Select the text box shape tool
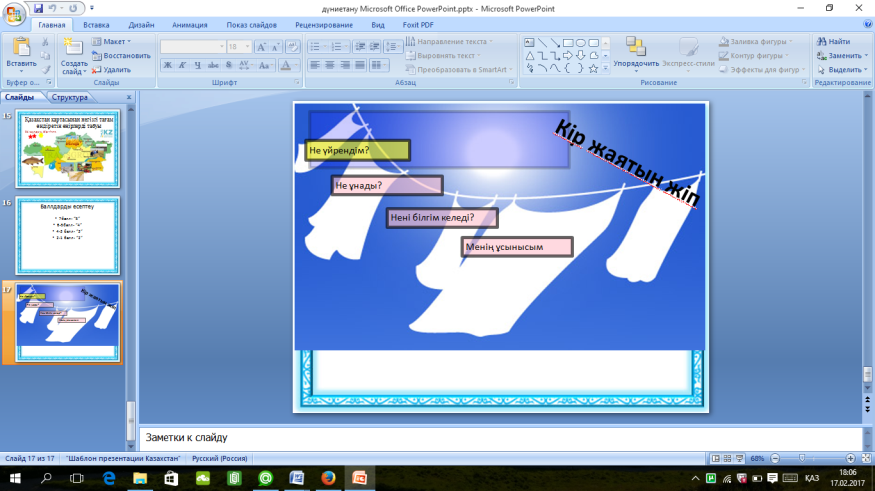875x491 pixels. tap(529, 42)
